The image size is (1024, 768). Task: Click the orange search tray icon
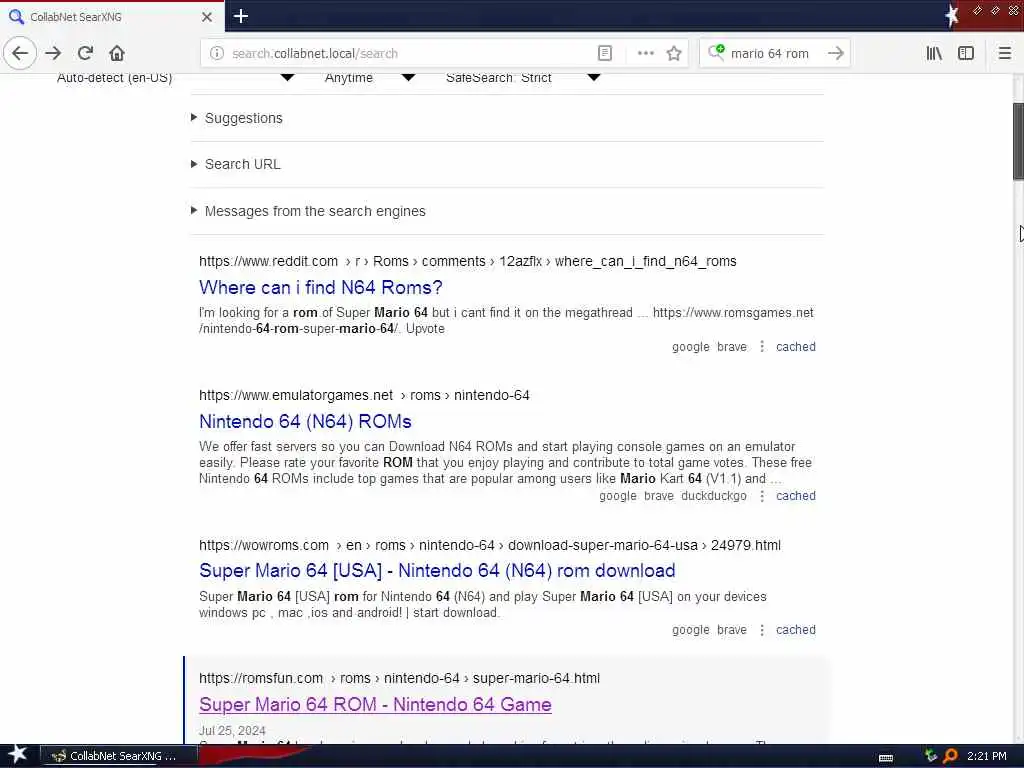[x=950, y=756]
